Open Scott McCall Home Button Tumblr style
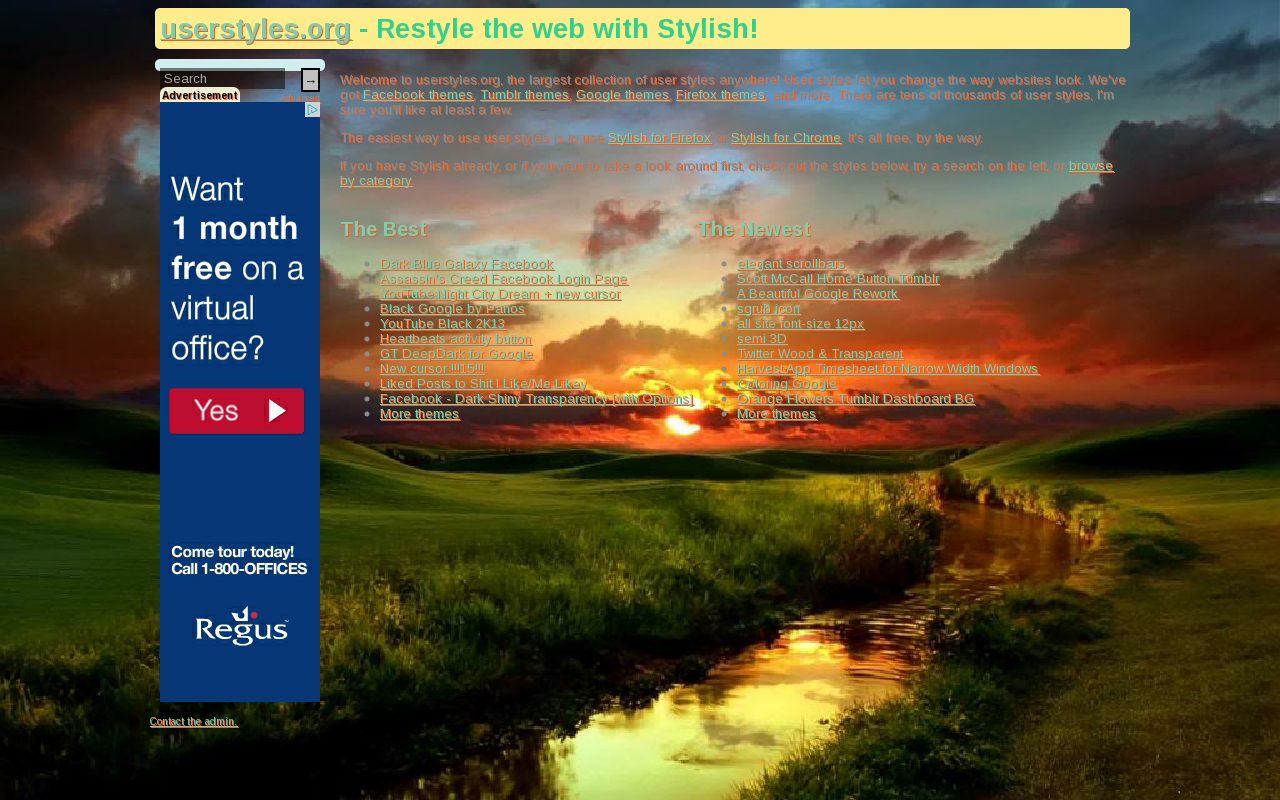The width and height of the screenshot is (1280, 800). pos(838,279)
